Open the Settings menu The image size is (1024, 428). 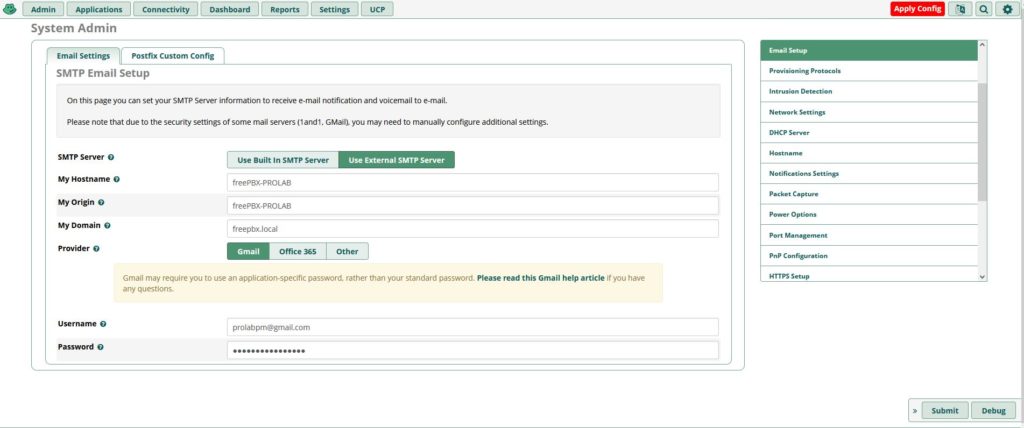(334, 9)
